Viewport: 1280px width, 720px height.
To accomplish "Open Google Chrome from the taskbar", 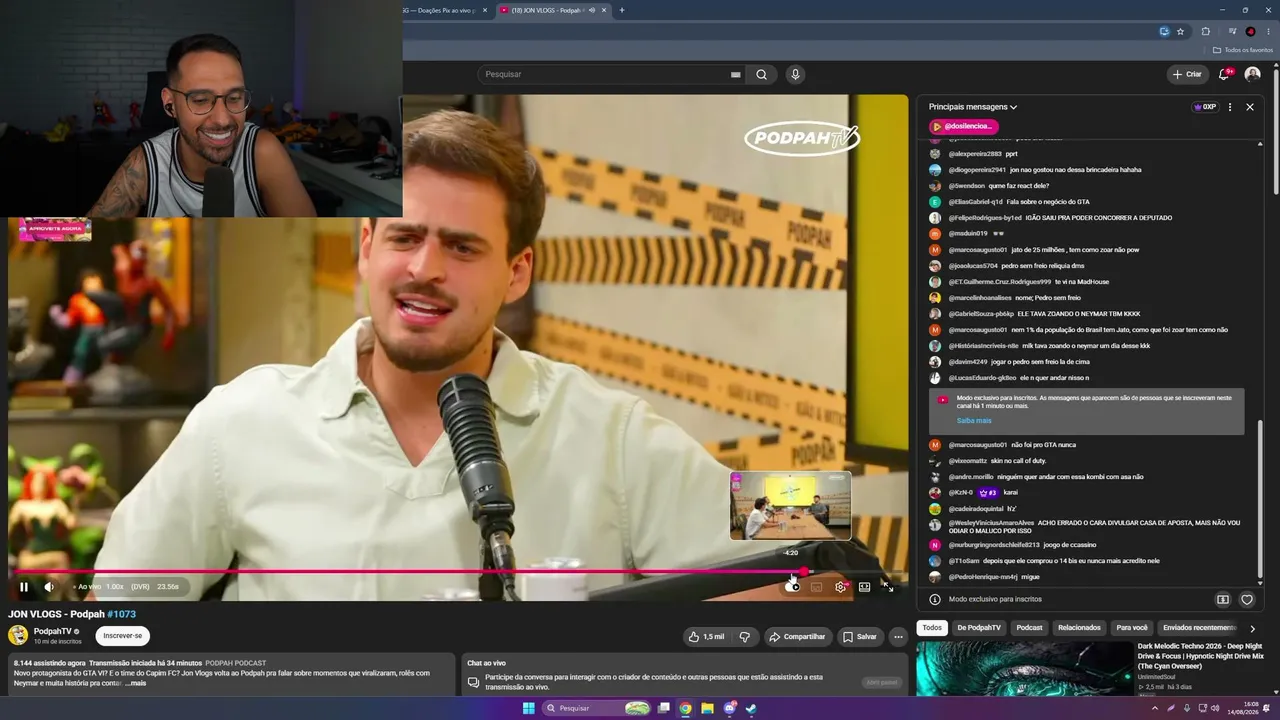I will click(685, 708).
